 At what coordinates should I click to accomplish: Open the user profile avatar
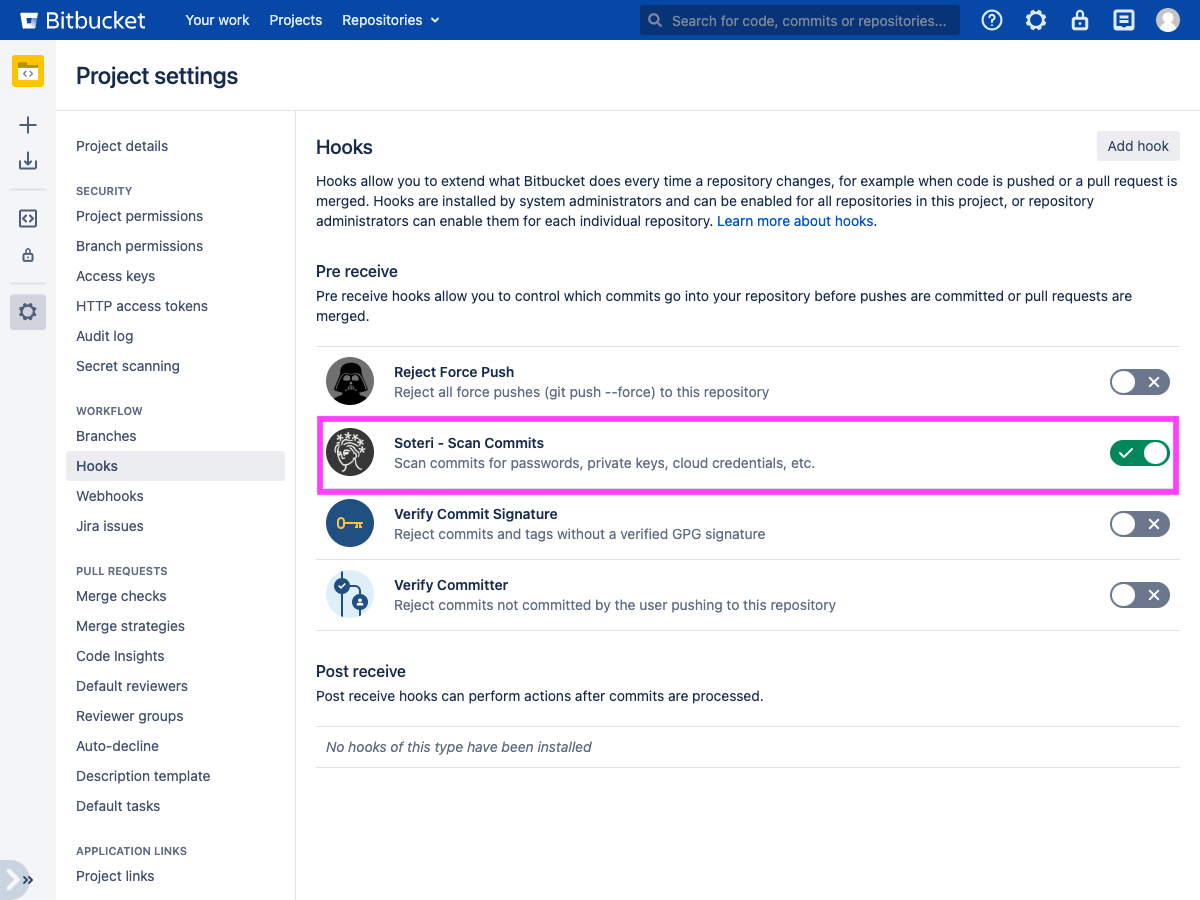[1168, 20]
